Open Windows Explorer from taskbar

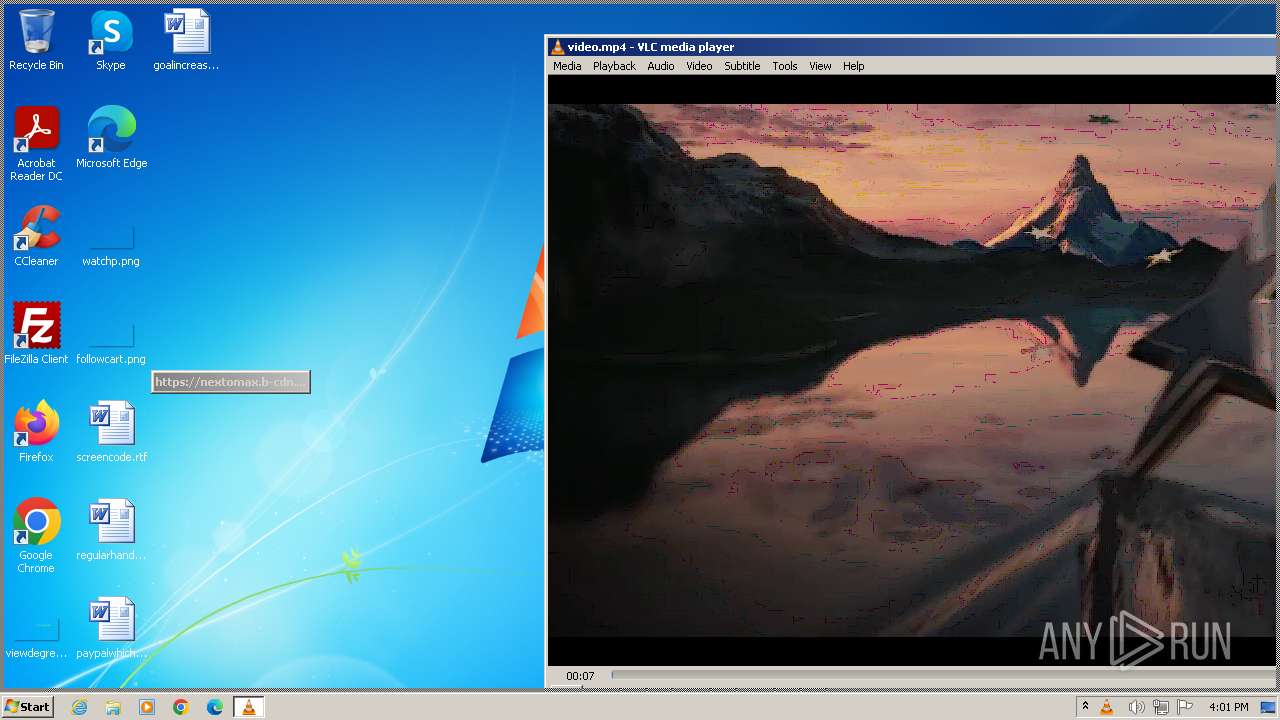pyautogui.click(x=113, y=707)
